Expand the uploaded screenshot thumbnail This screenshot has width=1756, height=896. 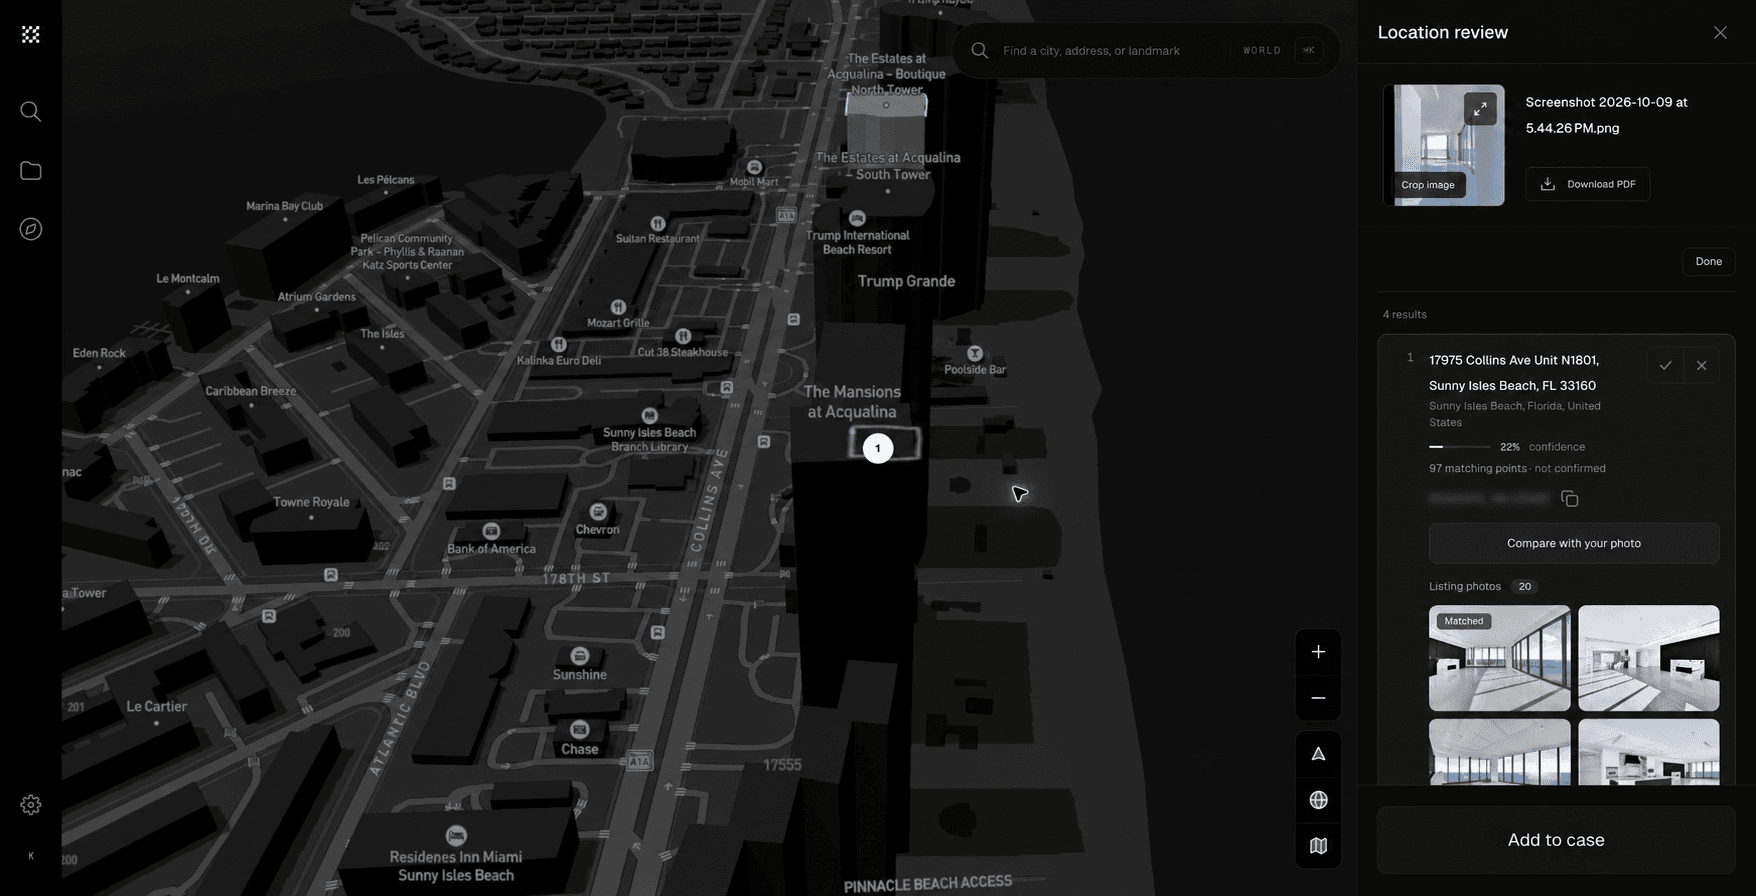(x=1480, y=108)
